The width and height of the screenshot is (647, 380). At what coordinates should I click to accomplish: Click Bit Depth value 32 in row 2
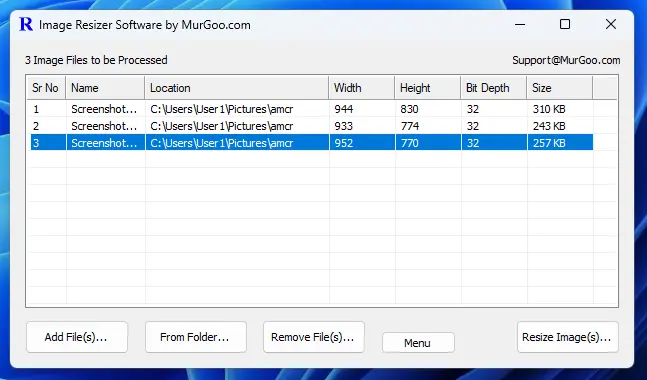[473, 126]
